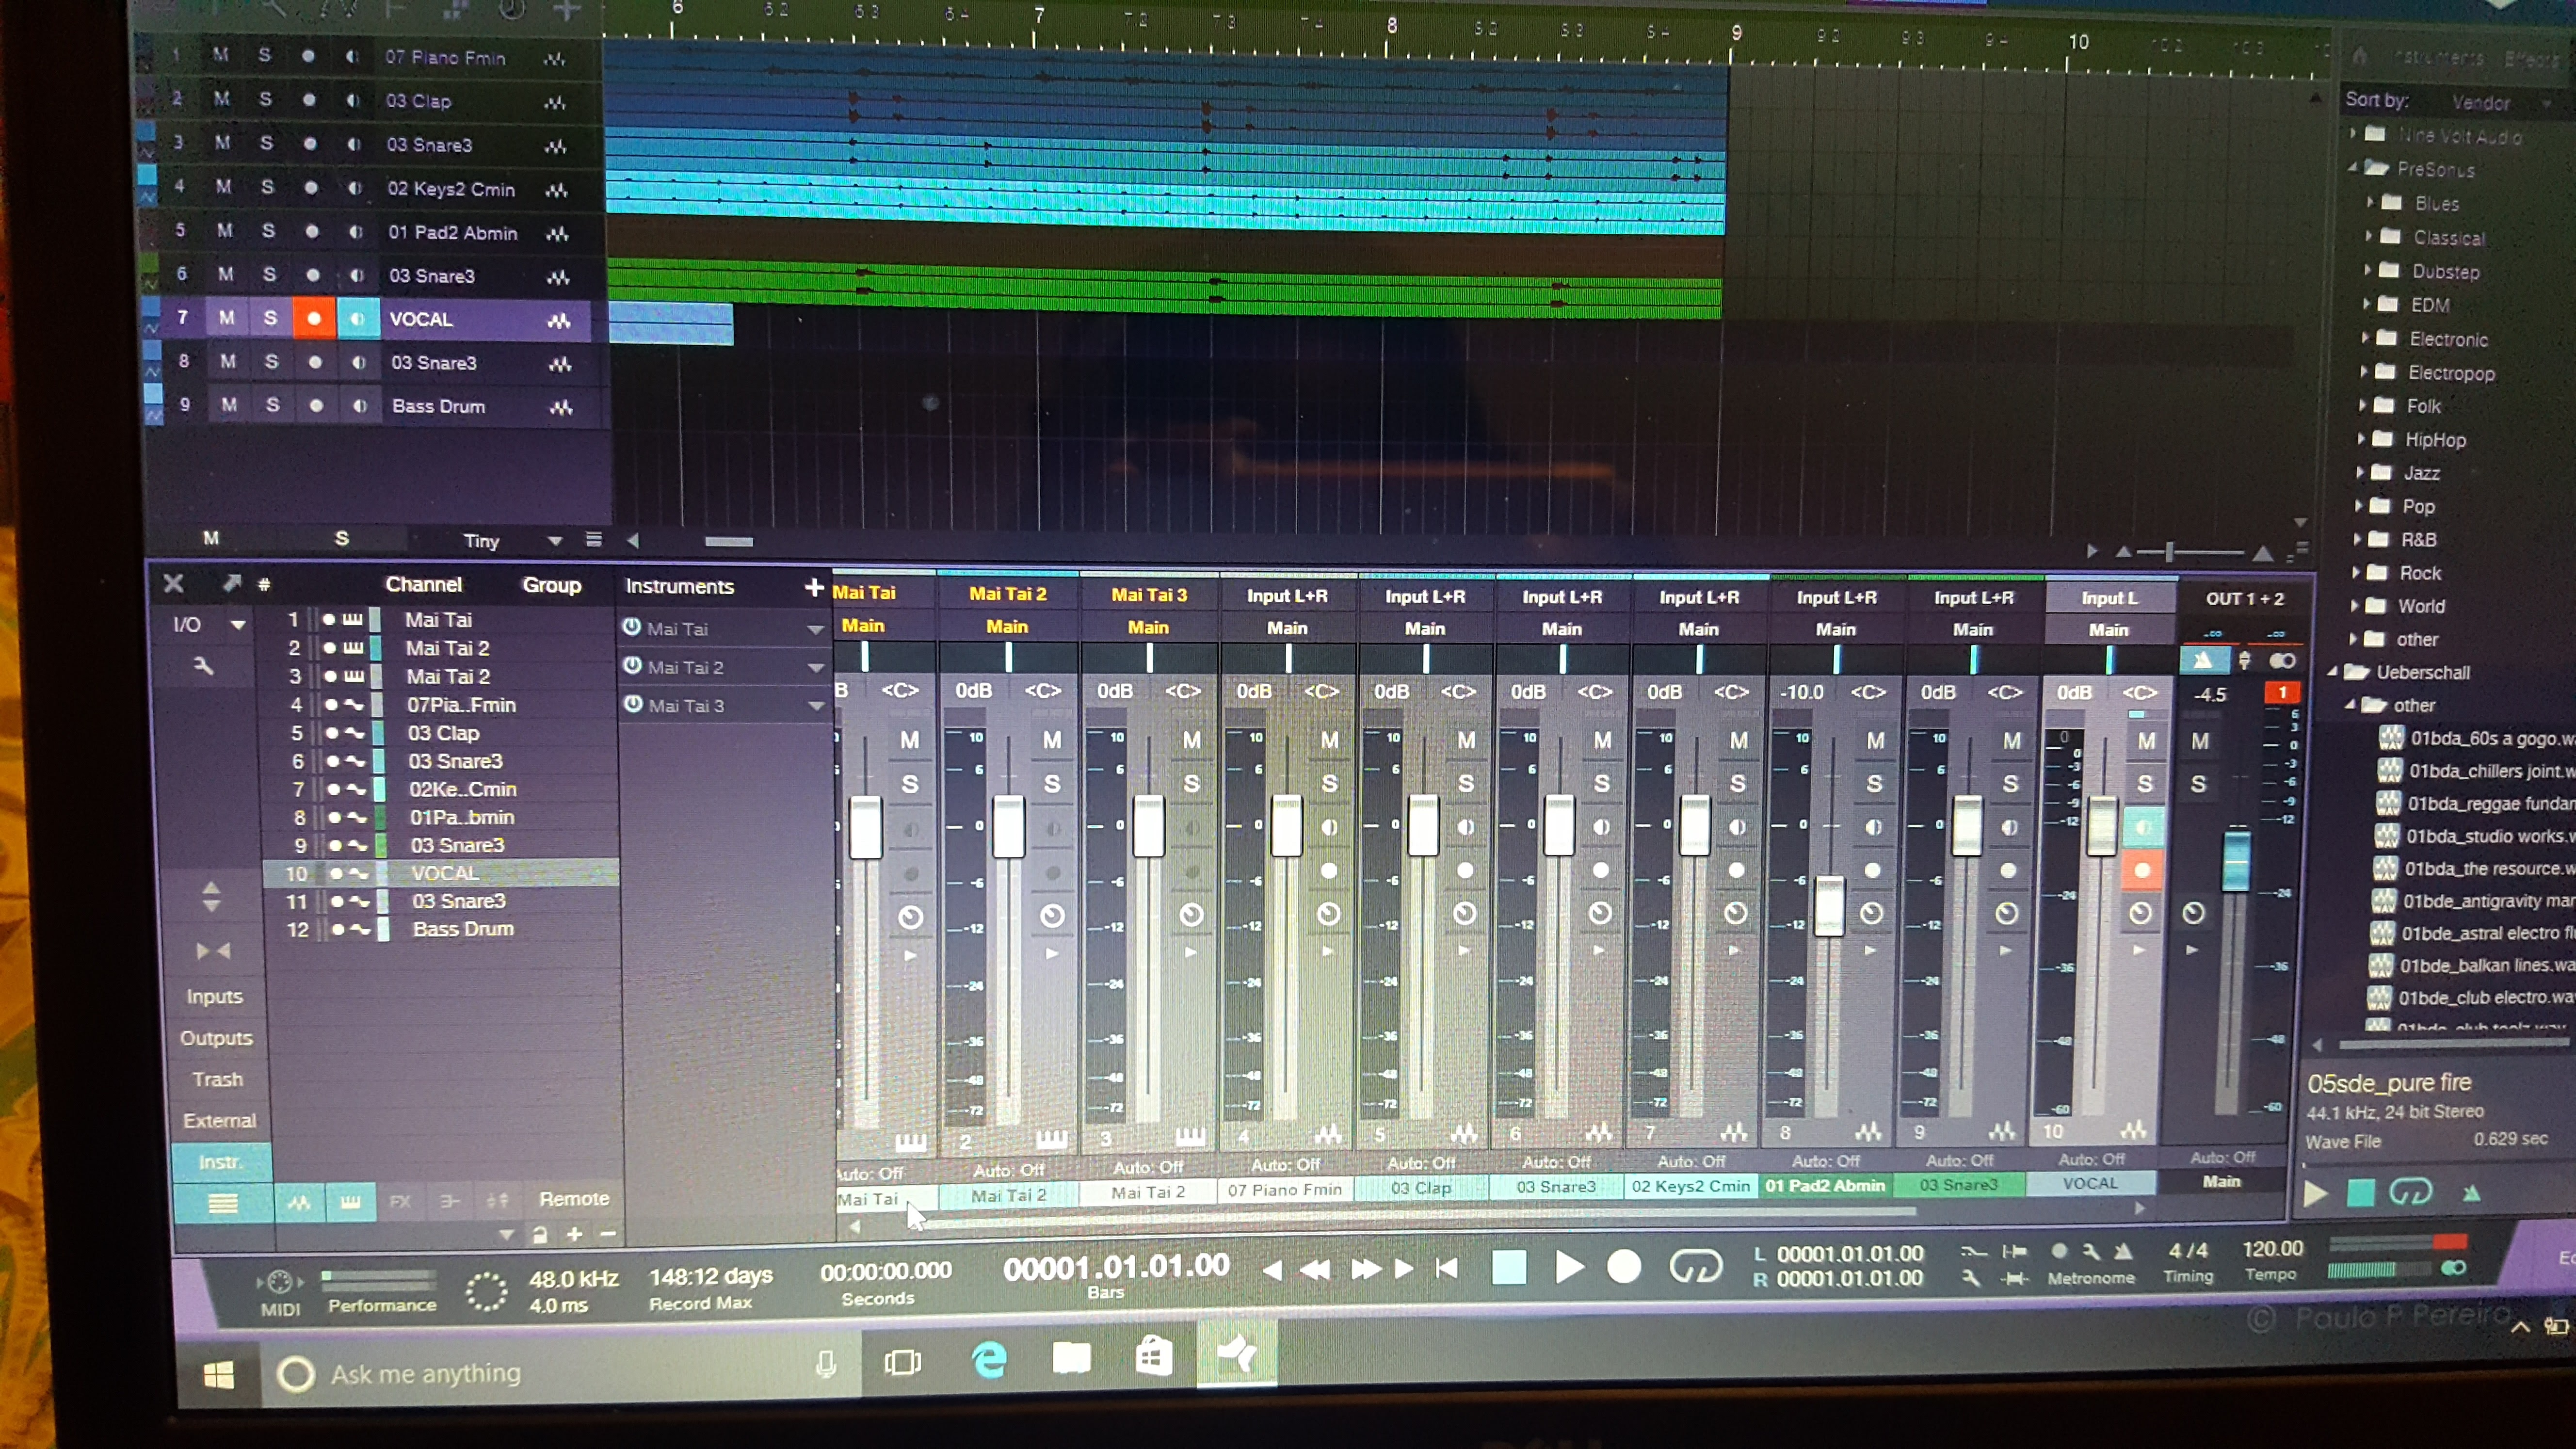Screen dimensions: 2576x1449
Task: Show the External section in mixer
Action: [219, 1120]
